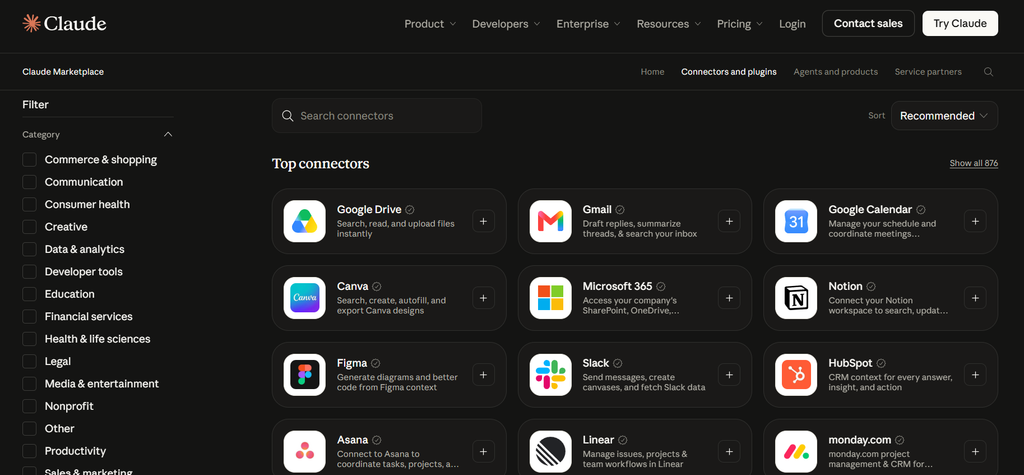Check the Media & entertainment filter
This screenshot has height=475, width=1024.
[x=29, y=384]
